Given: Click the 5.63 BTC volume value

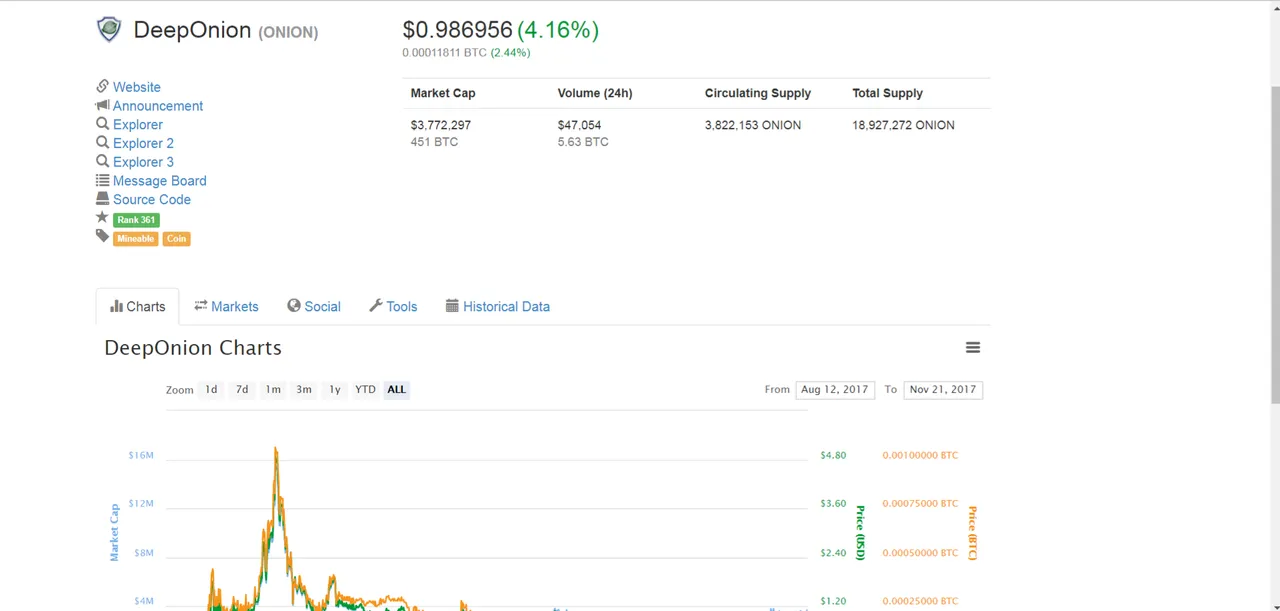Looking at the screenshot, I should 583,142.
